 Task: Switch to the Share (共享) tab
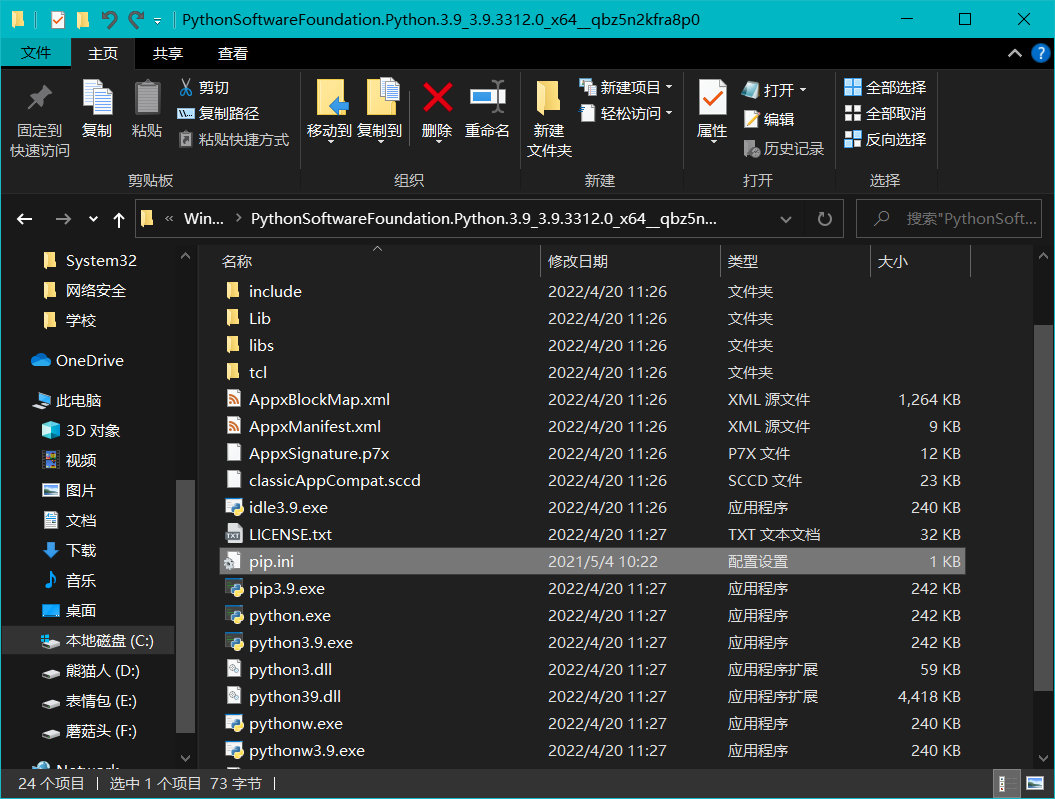pos(168,53)
